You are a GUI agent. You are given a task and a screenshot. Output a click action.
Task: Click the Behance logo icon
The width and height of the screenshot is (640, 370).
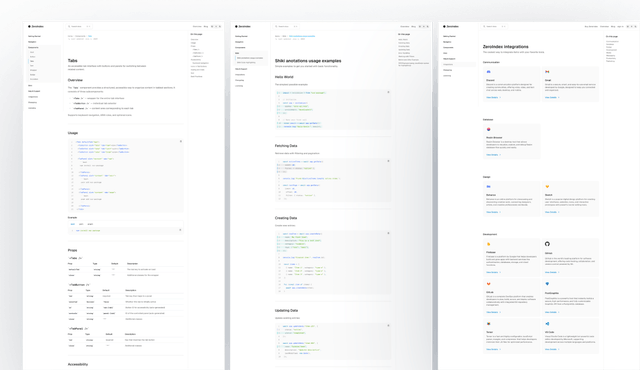coord(489,186)
